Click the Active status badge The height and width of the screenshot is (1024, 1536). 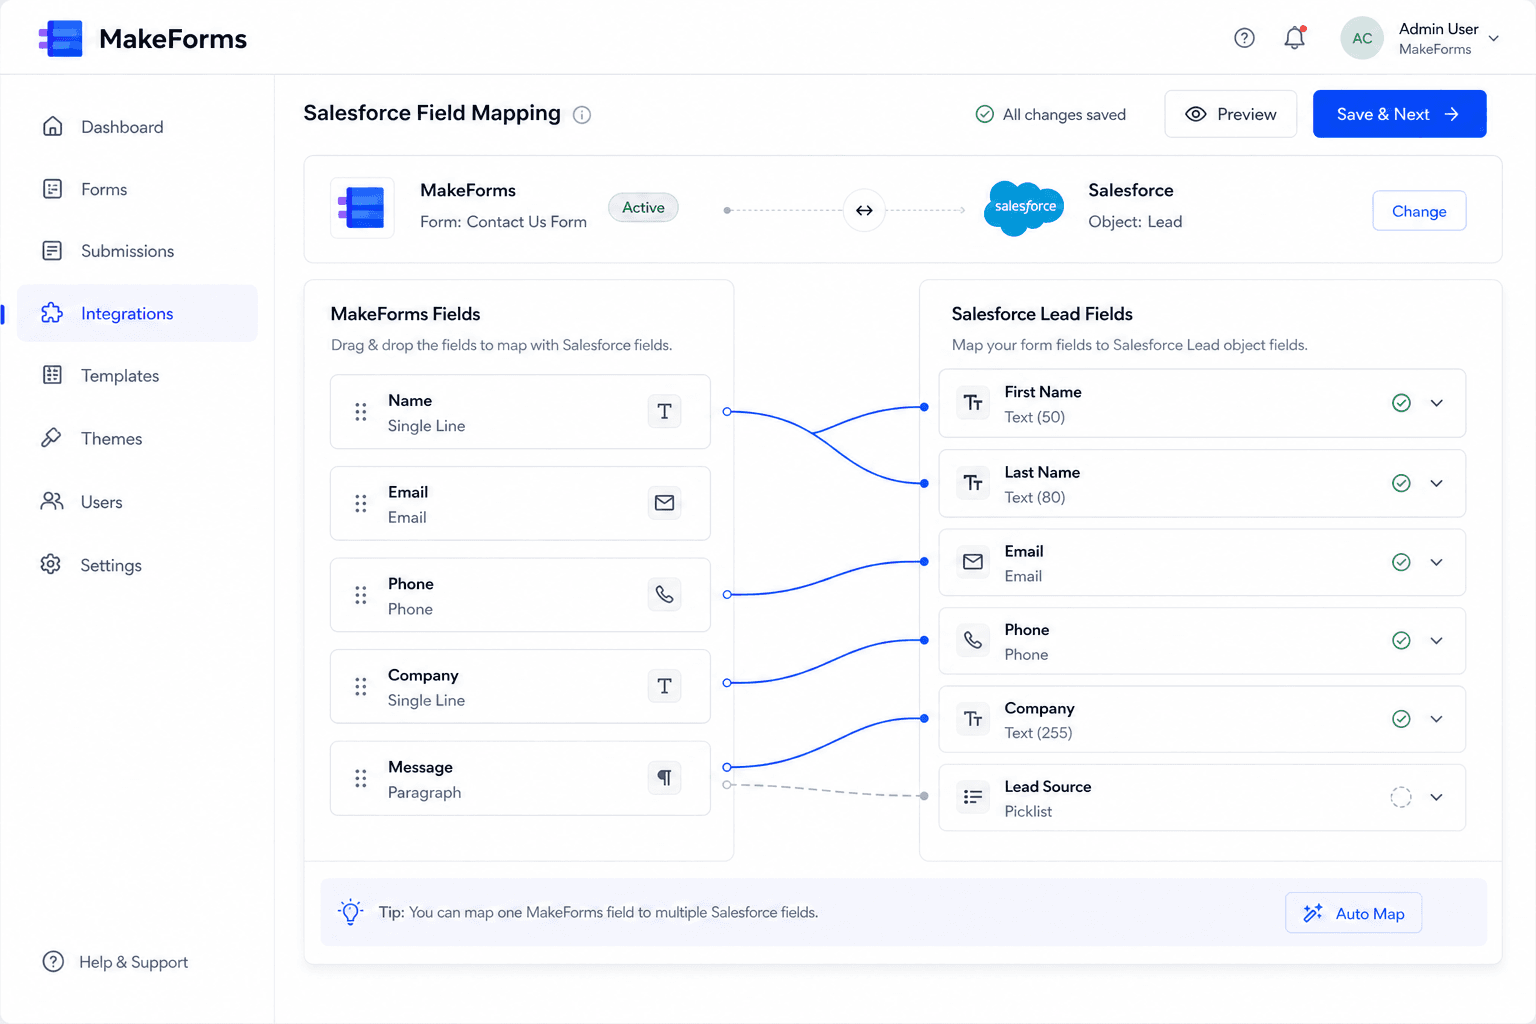(643, 207)
